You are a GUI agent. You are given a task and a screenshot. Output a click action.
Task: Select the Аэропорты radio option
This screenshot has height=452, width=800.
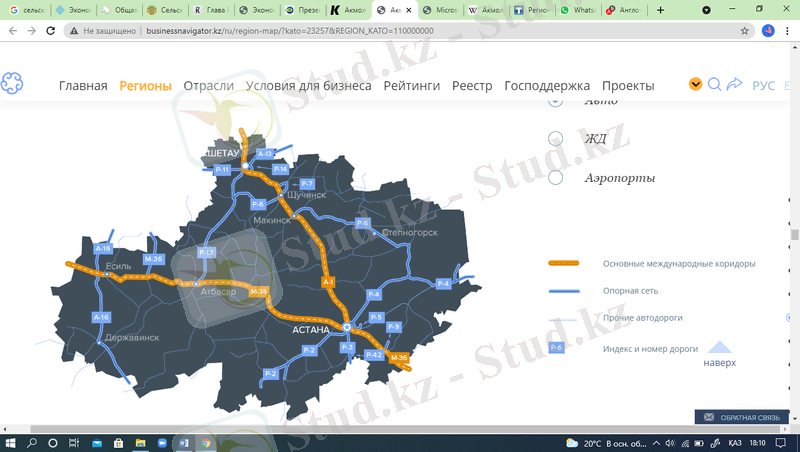(x=556, y=178)
